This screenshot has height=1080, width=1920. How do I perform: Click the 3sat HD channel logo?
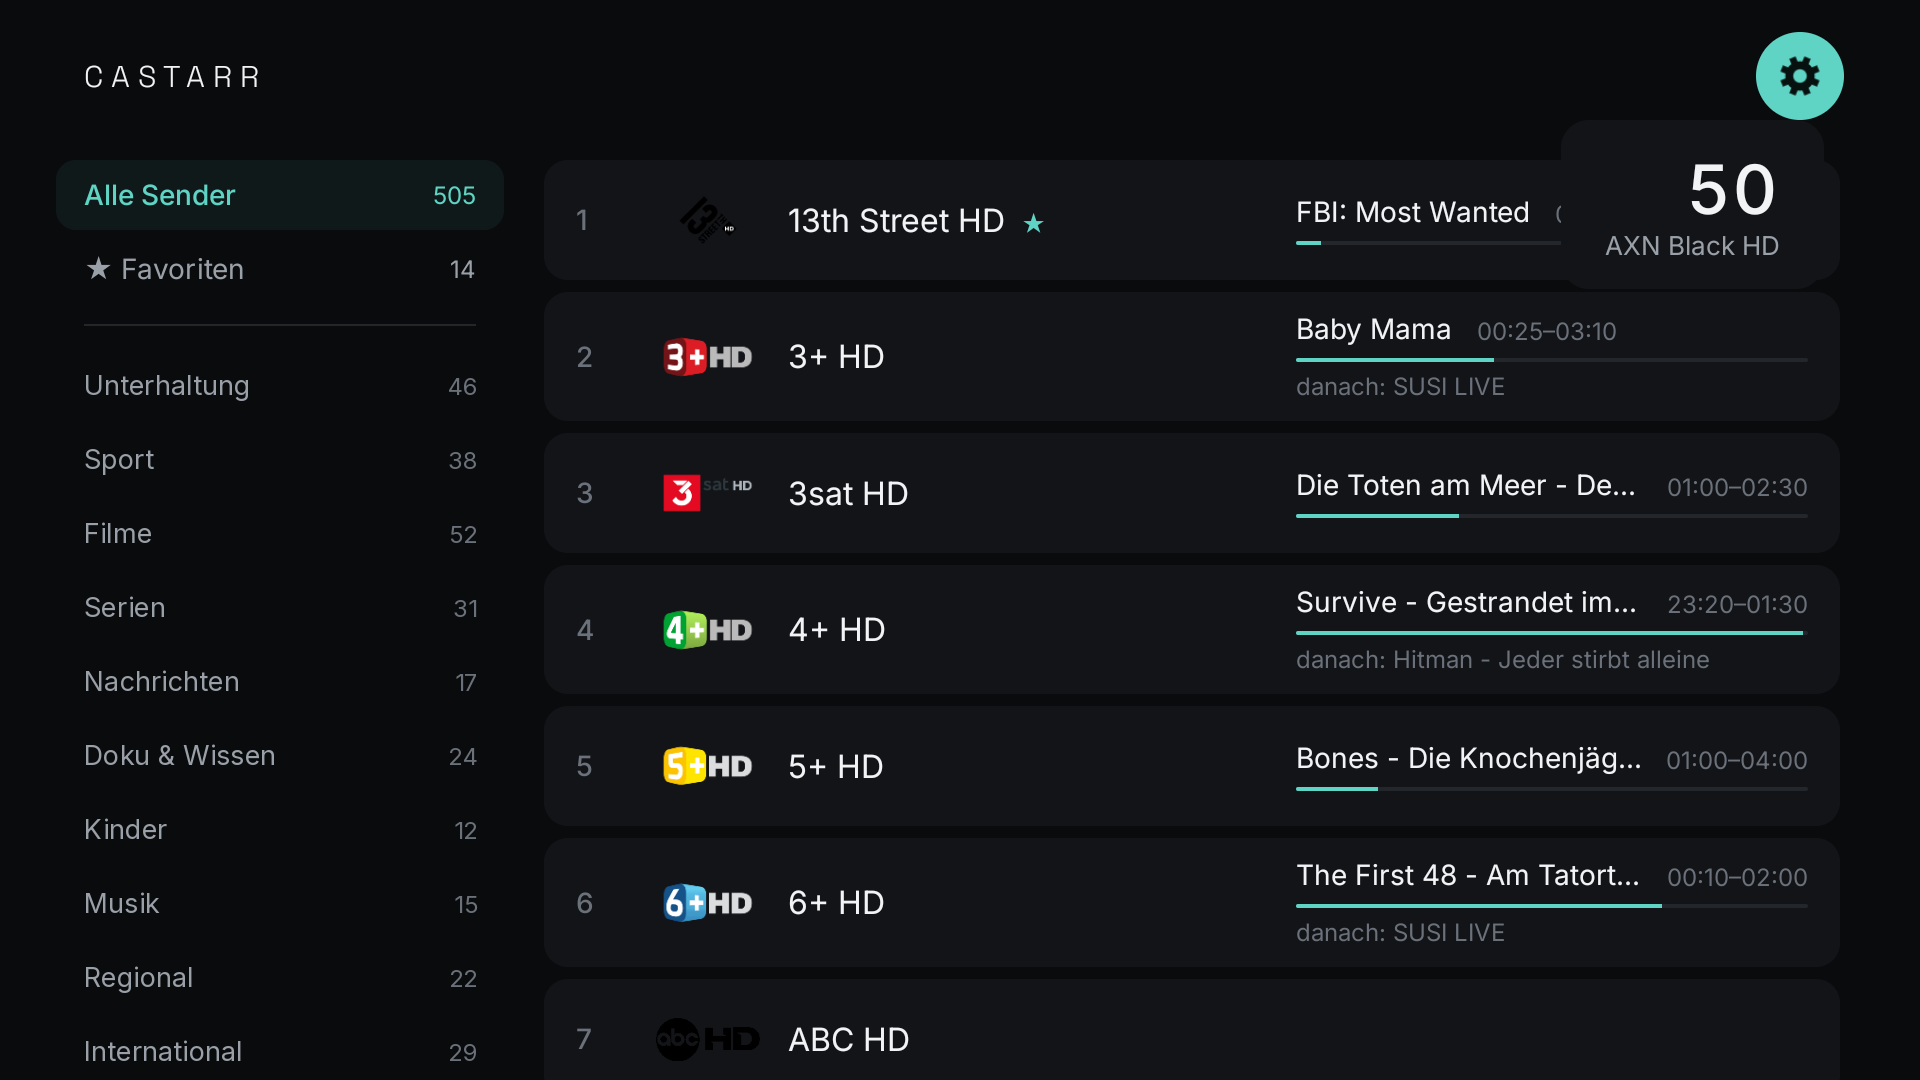(x=707, y=493)
